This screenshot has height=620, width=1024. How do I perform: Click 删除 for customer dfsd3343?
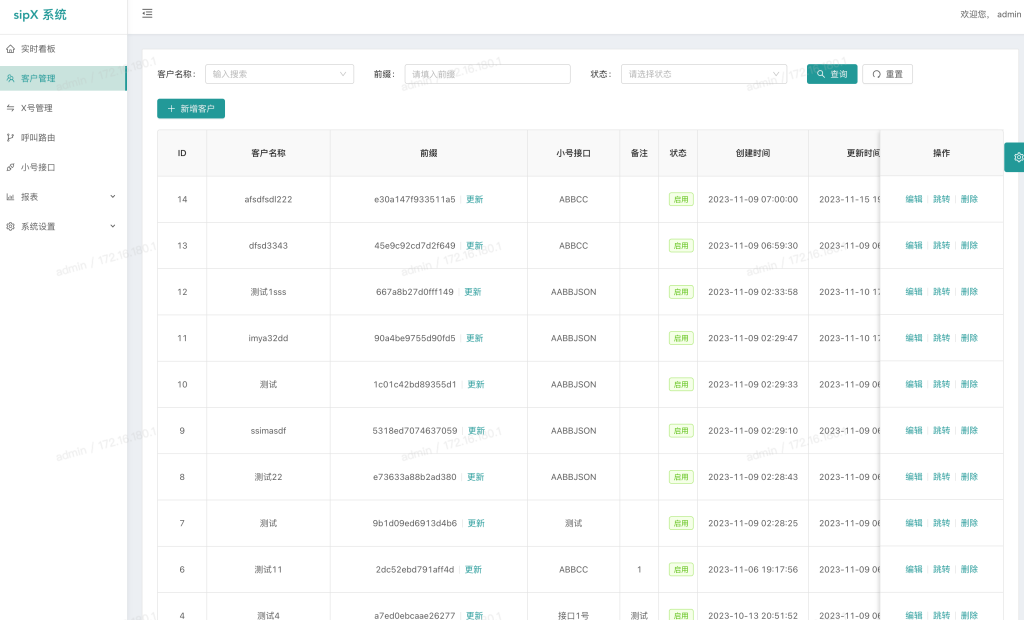click(x=969, y=246)
